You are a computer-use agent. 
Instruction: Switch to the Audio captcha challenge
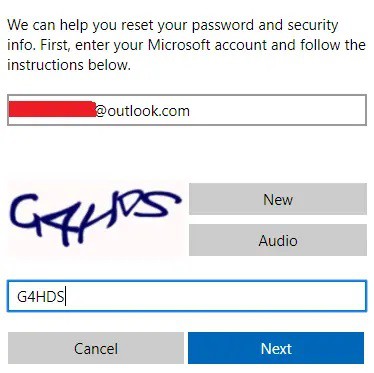point(278,240)
